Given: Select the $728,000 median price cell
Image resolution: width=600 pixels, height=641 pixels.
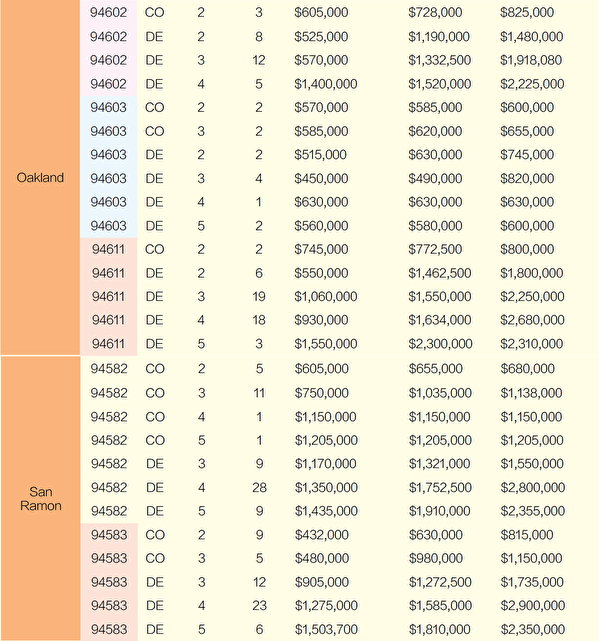Looking at the screenshot, I should coord(435,12).
